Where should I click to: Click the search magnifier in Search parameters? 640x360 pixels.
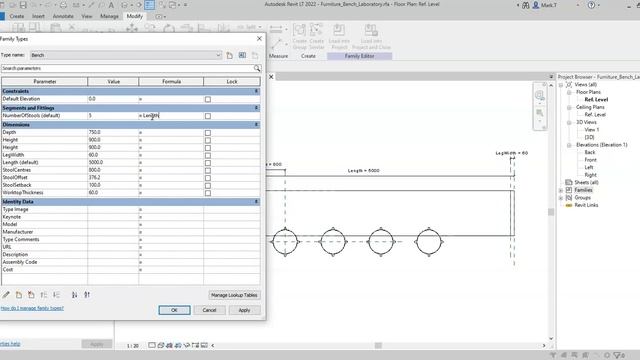pos(257,69)
